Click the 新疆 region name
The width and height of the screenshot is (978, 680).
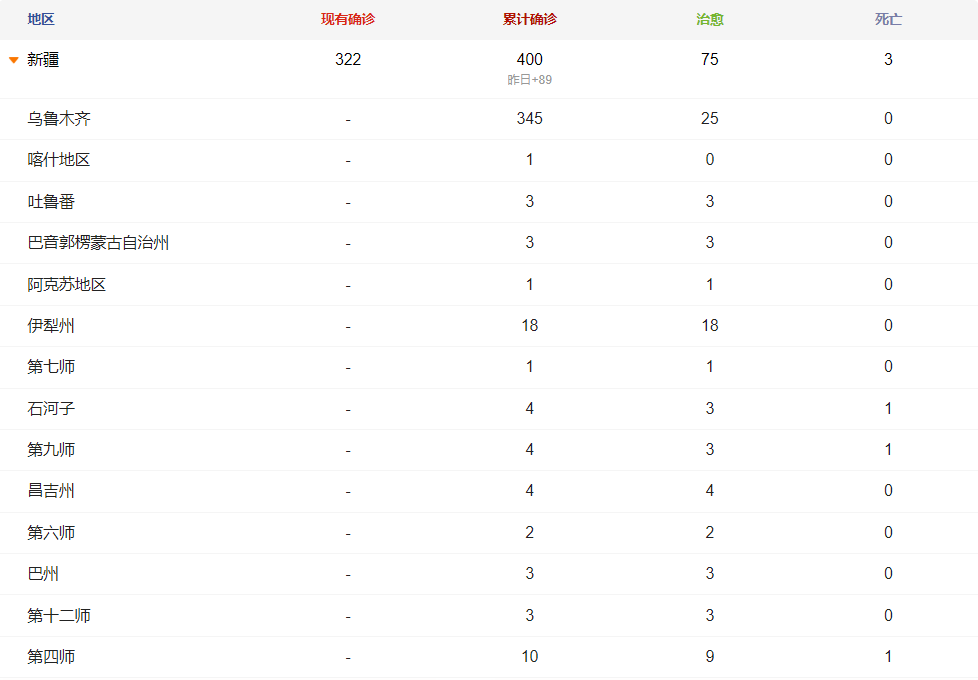43,60
